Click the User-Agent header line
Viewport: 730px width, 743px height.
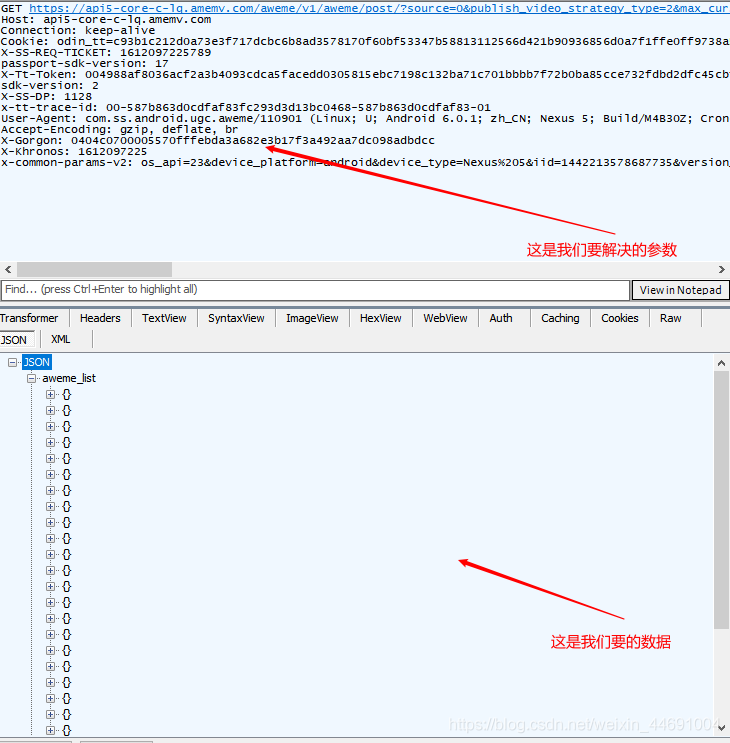(365, 118)
